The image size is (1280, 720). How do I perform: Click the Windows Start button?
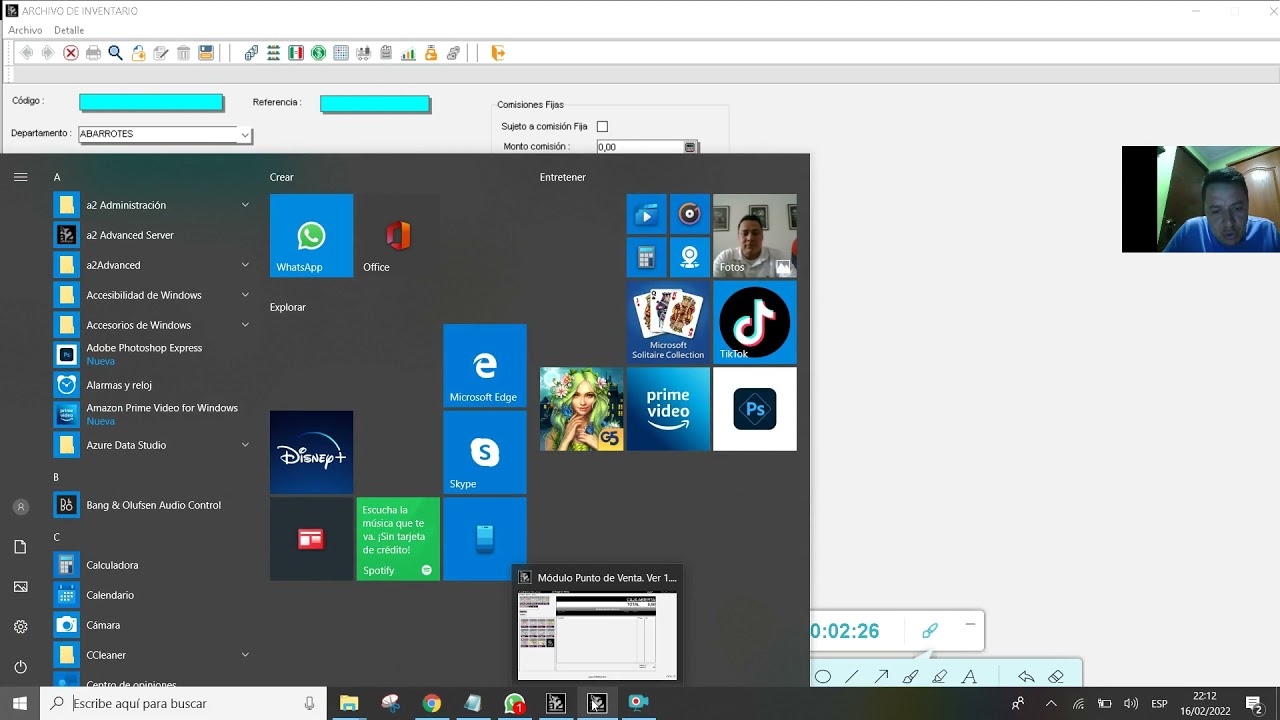click(20, 703)
